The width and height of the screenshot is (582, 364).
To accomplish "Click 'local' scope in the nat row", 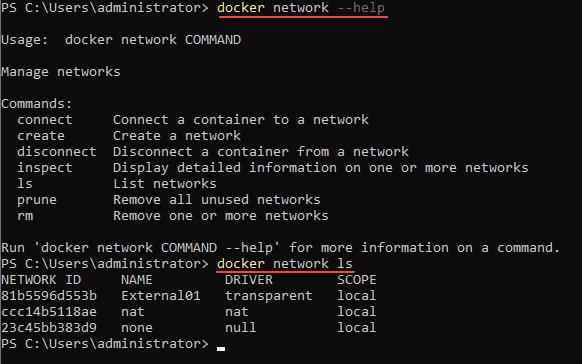I will coord(357,312).
